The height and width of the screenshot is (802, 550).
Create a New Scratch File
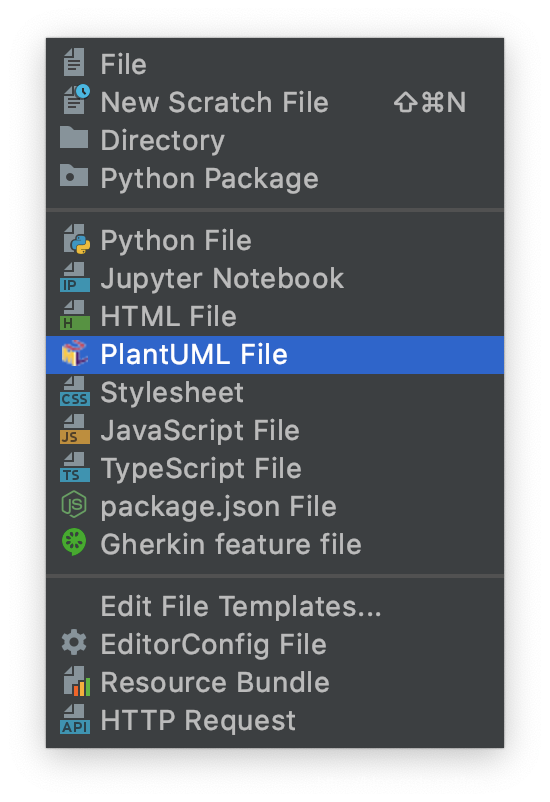click(275, 102)
